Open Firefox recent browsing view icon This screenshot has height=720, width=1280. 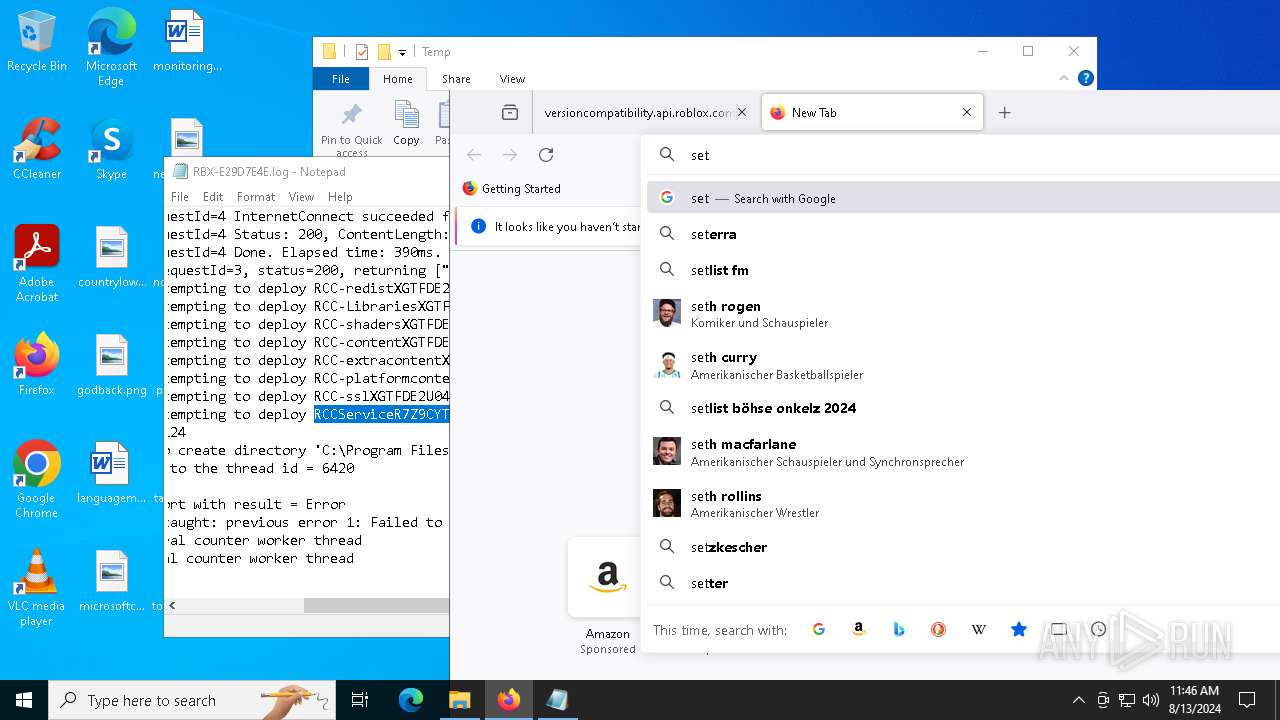click(510, 113)
